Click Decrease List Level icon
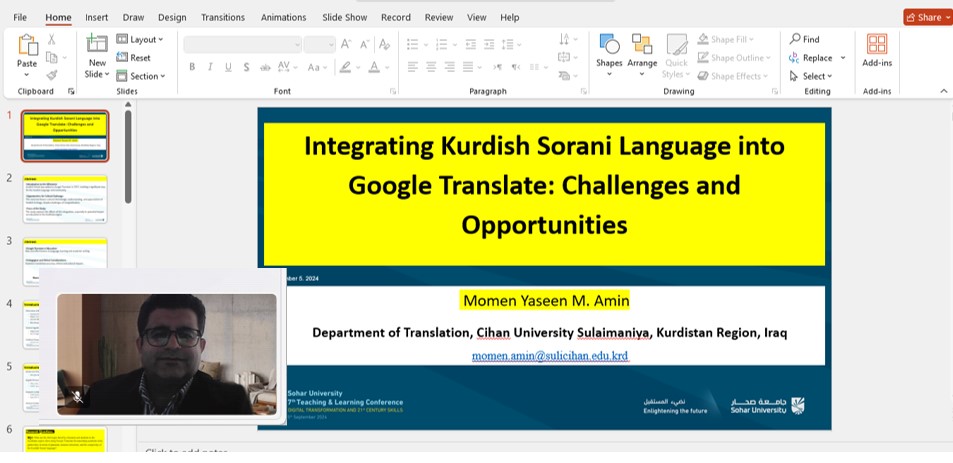Image resolution: width=953 pixels, height=463 pixels. (x=470, y=44)
